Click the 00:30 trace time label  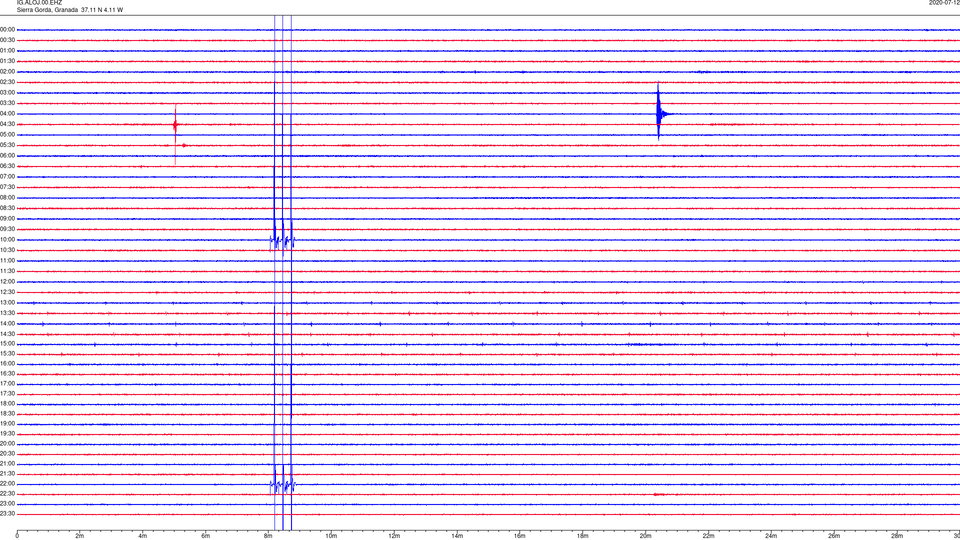7,40
